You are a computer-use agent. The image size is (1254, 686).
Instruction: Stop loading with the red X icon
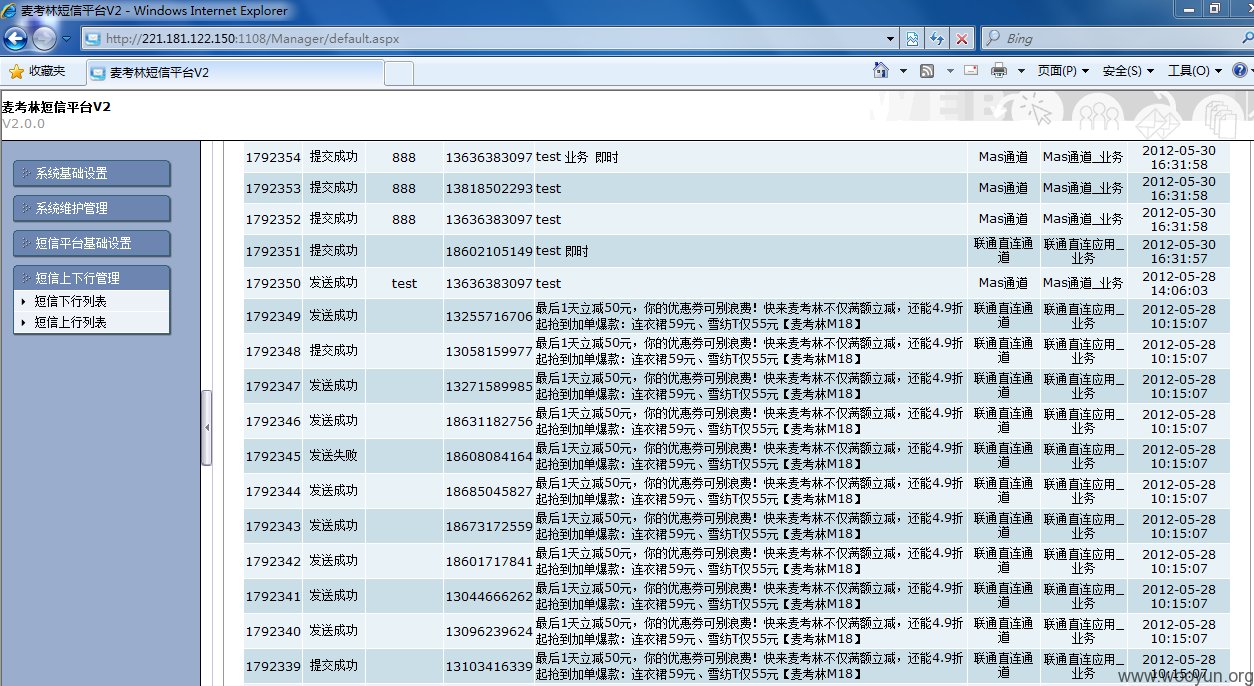[x=962, y=39]
